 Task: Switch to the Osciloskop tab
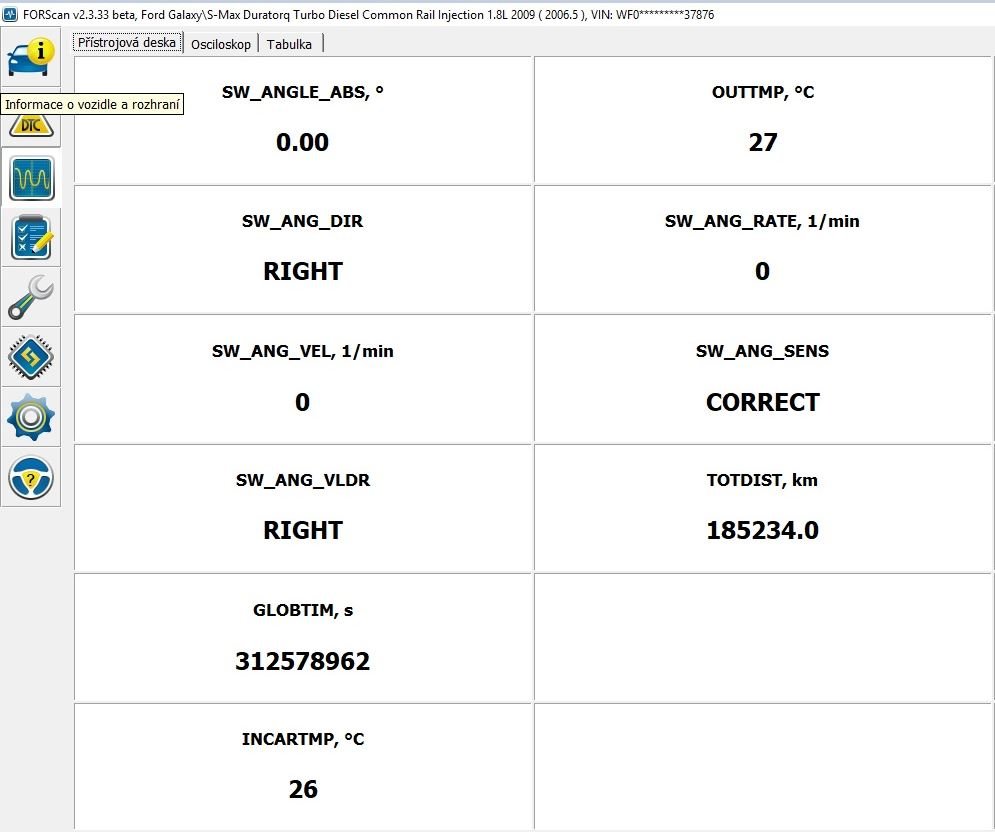221,44
